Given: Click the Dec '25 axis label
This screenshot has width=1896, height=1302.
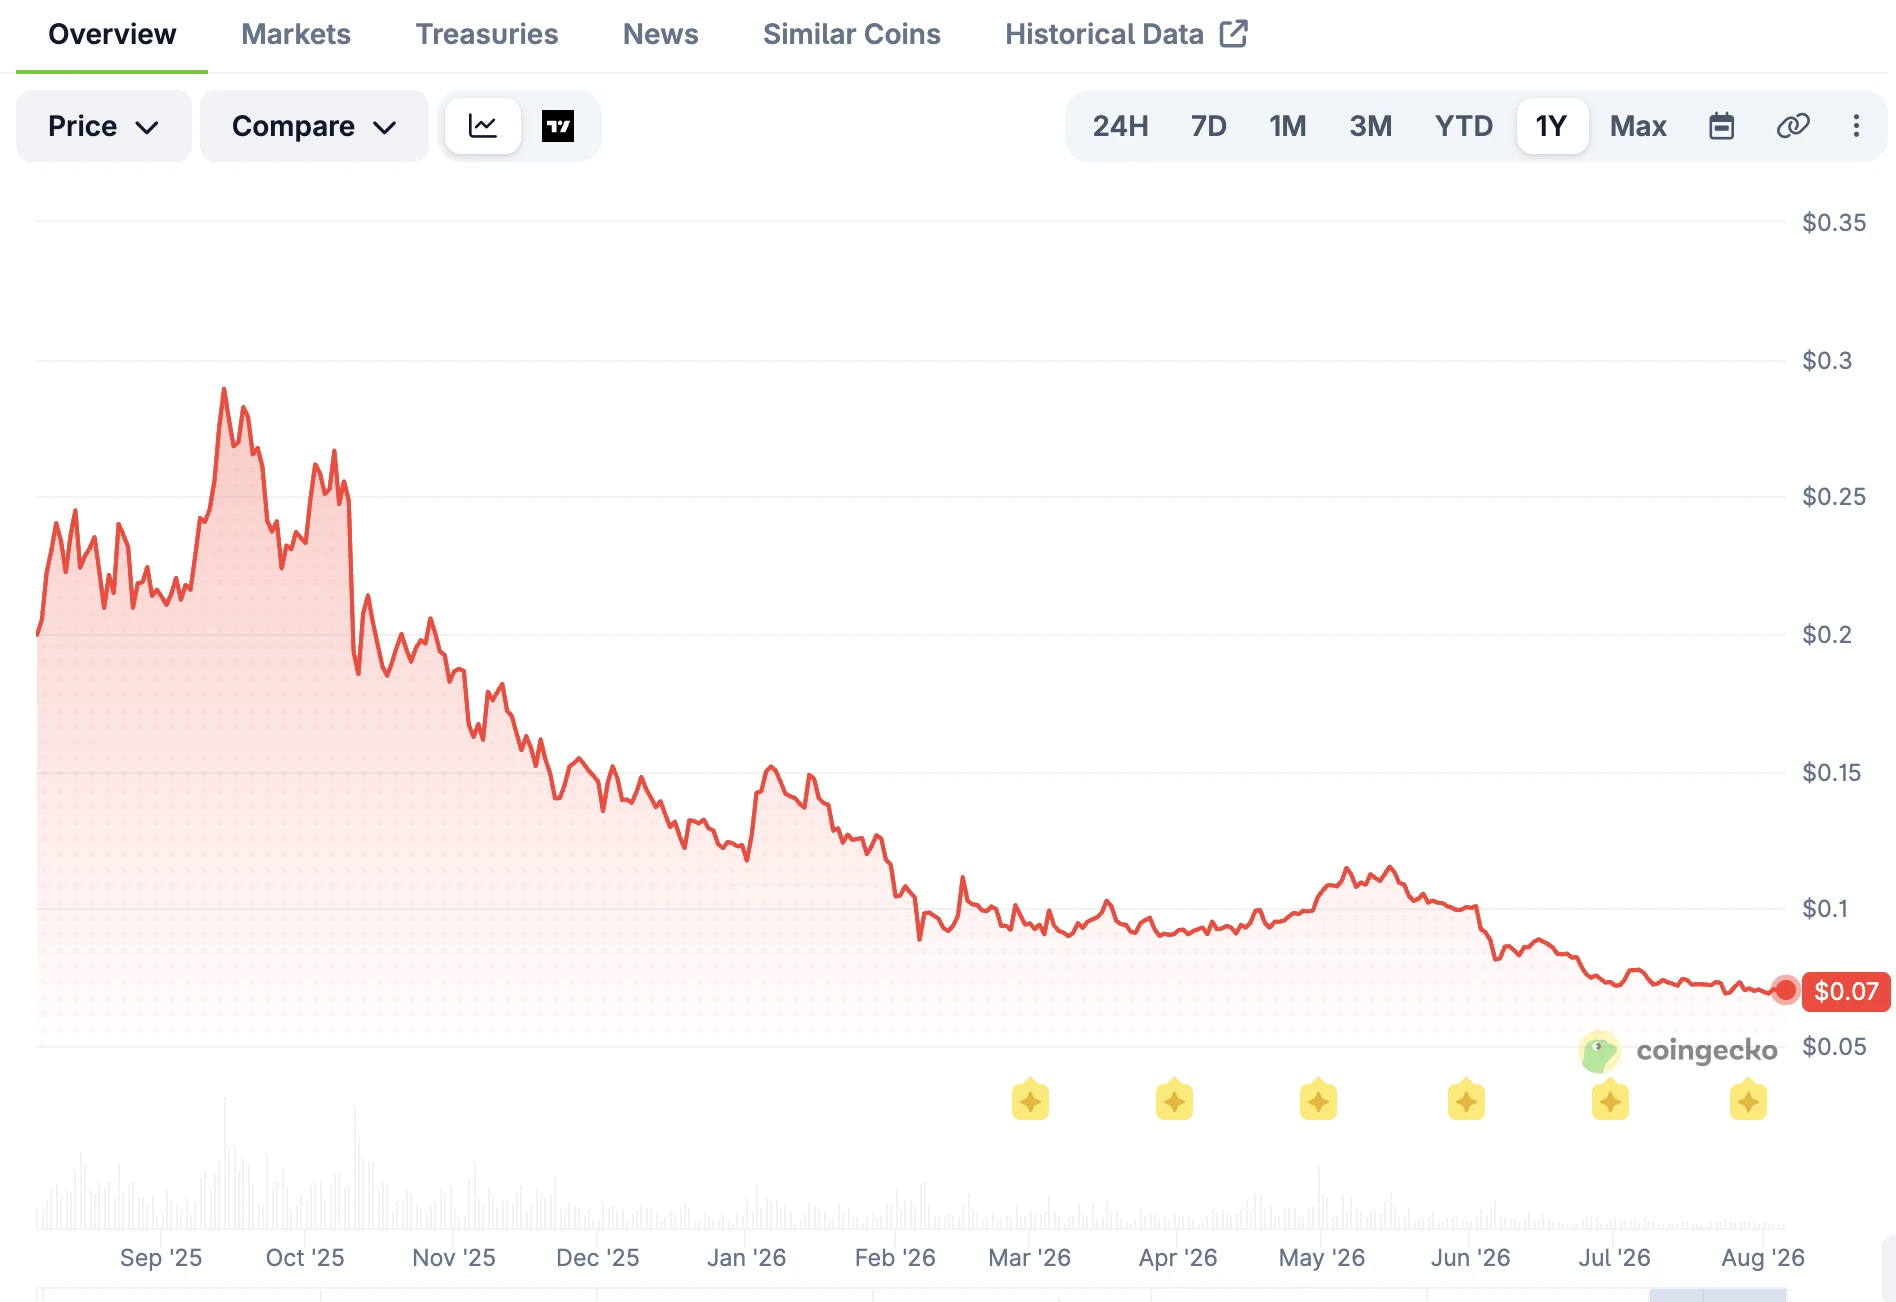Looking at the screenshot, I should coord(598,1258).
